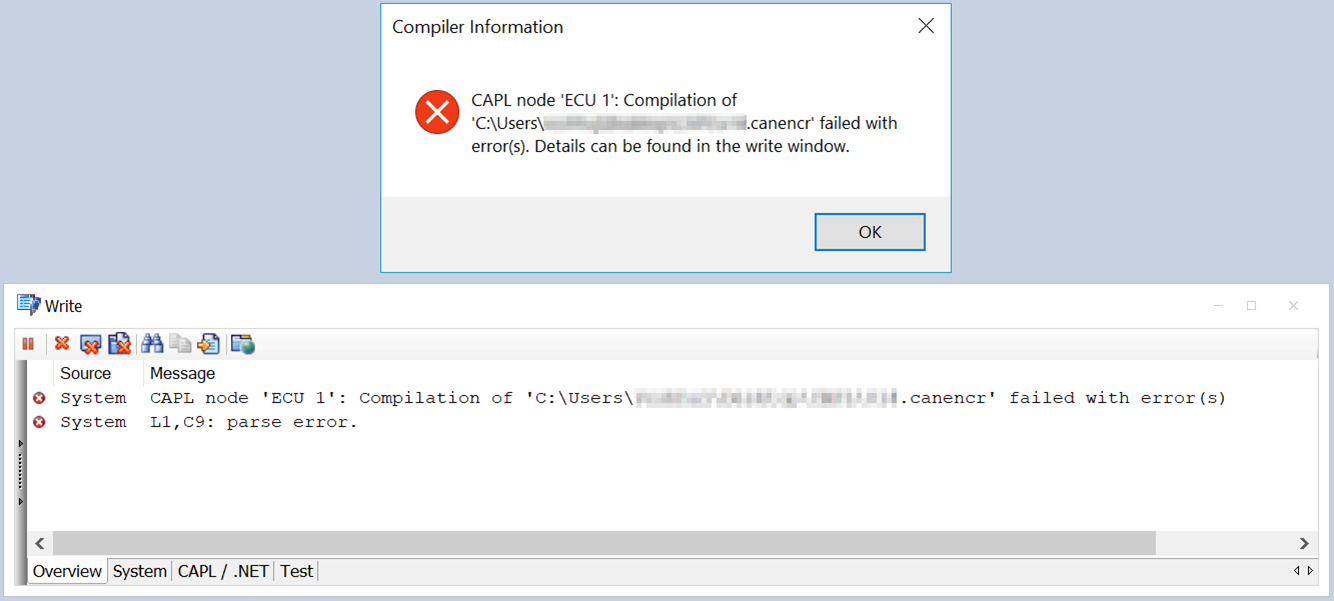Click the red X delete icon in the toolbar
Viewport: 1334px width, 601px height.
pos(62,344)
